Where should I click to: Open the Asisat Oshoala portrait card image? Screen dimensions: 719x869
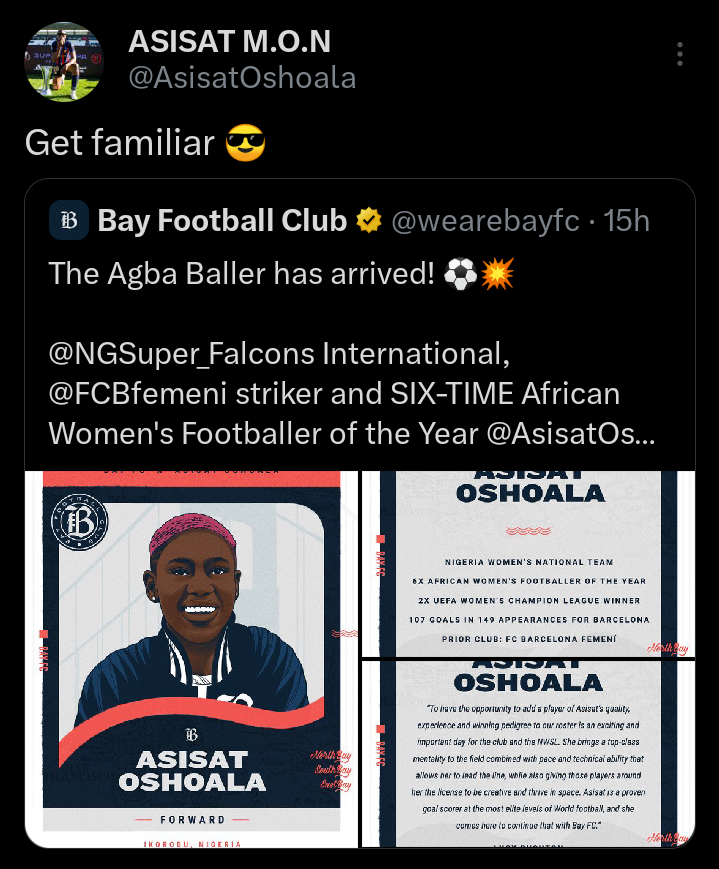pyautogui.click(x=199, y=658)
